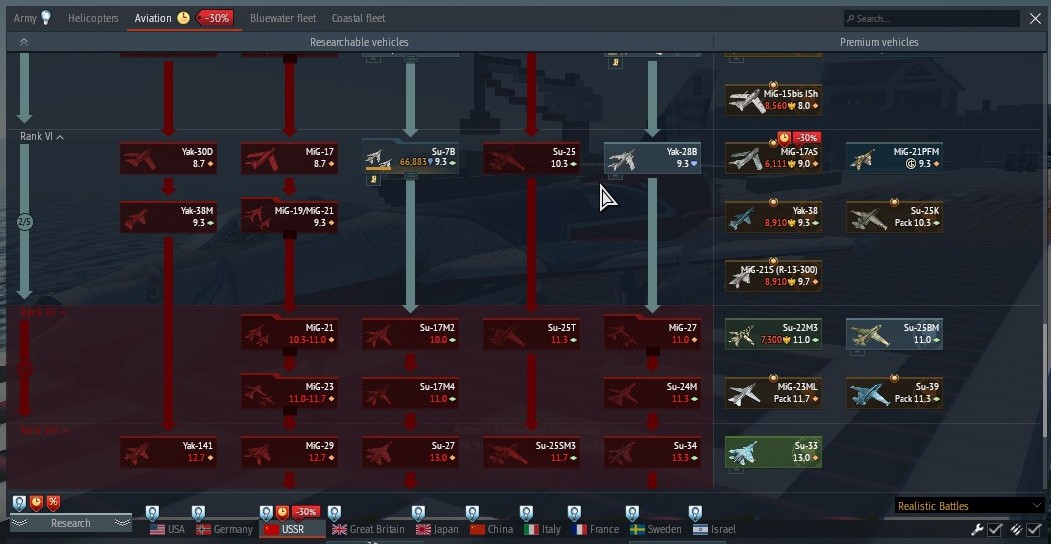Screen dimensions: 1051x544
Task: Click the lightbulb icon above USA flag
Action: click(152, 513)
